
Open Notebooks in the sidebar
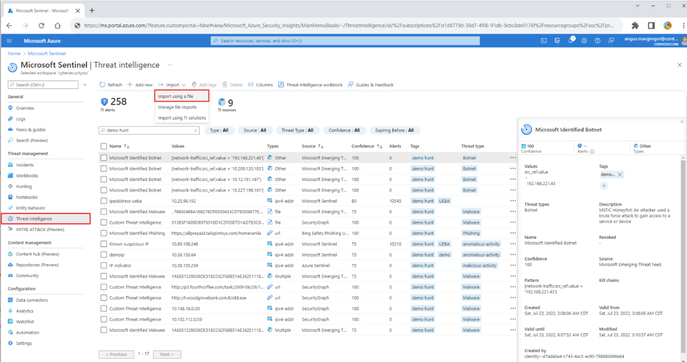(x=27, y=197)
